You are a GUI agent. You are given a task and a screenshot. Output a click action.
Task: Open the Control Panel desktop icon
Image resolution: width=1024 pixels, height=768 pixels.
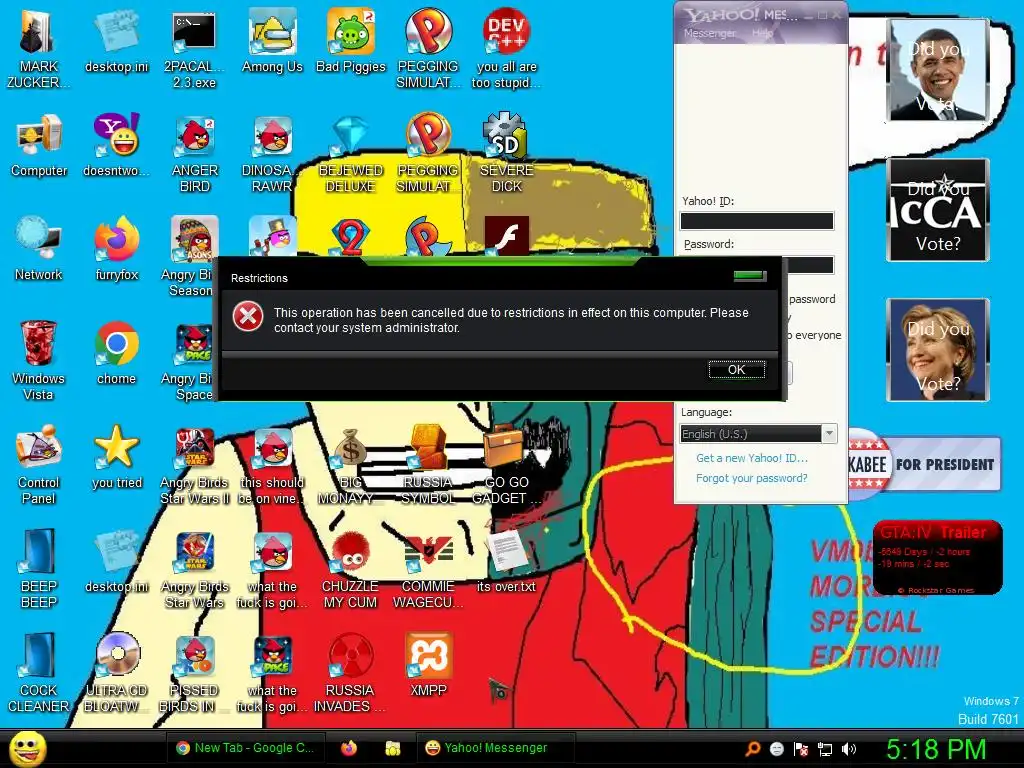38,464
